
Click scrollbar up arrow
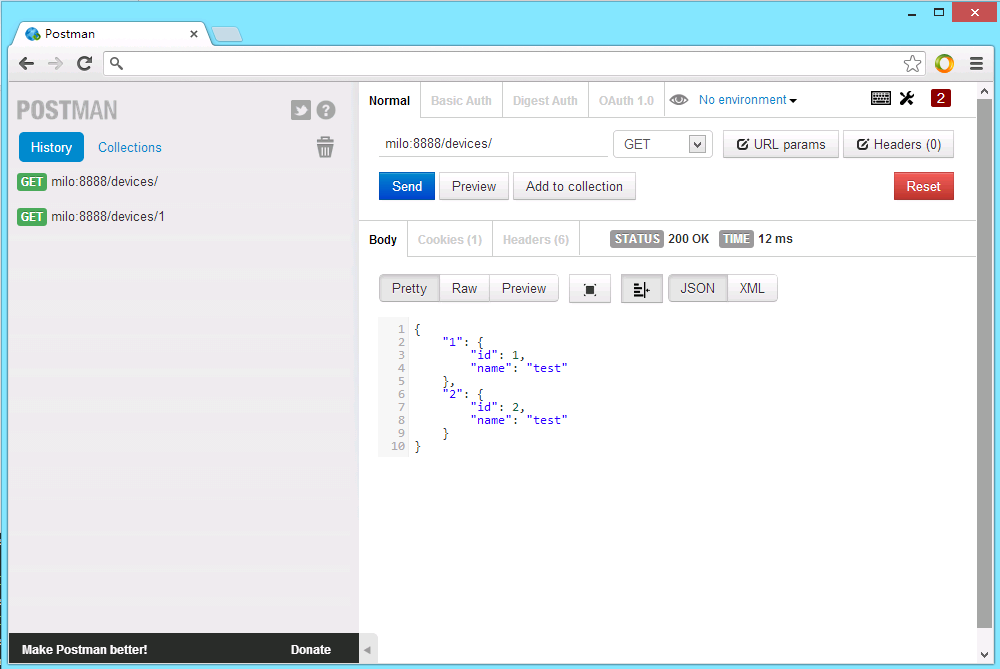(984, 91)
